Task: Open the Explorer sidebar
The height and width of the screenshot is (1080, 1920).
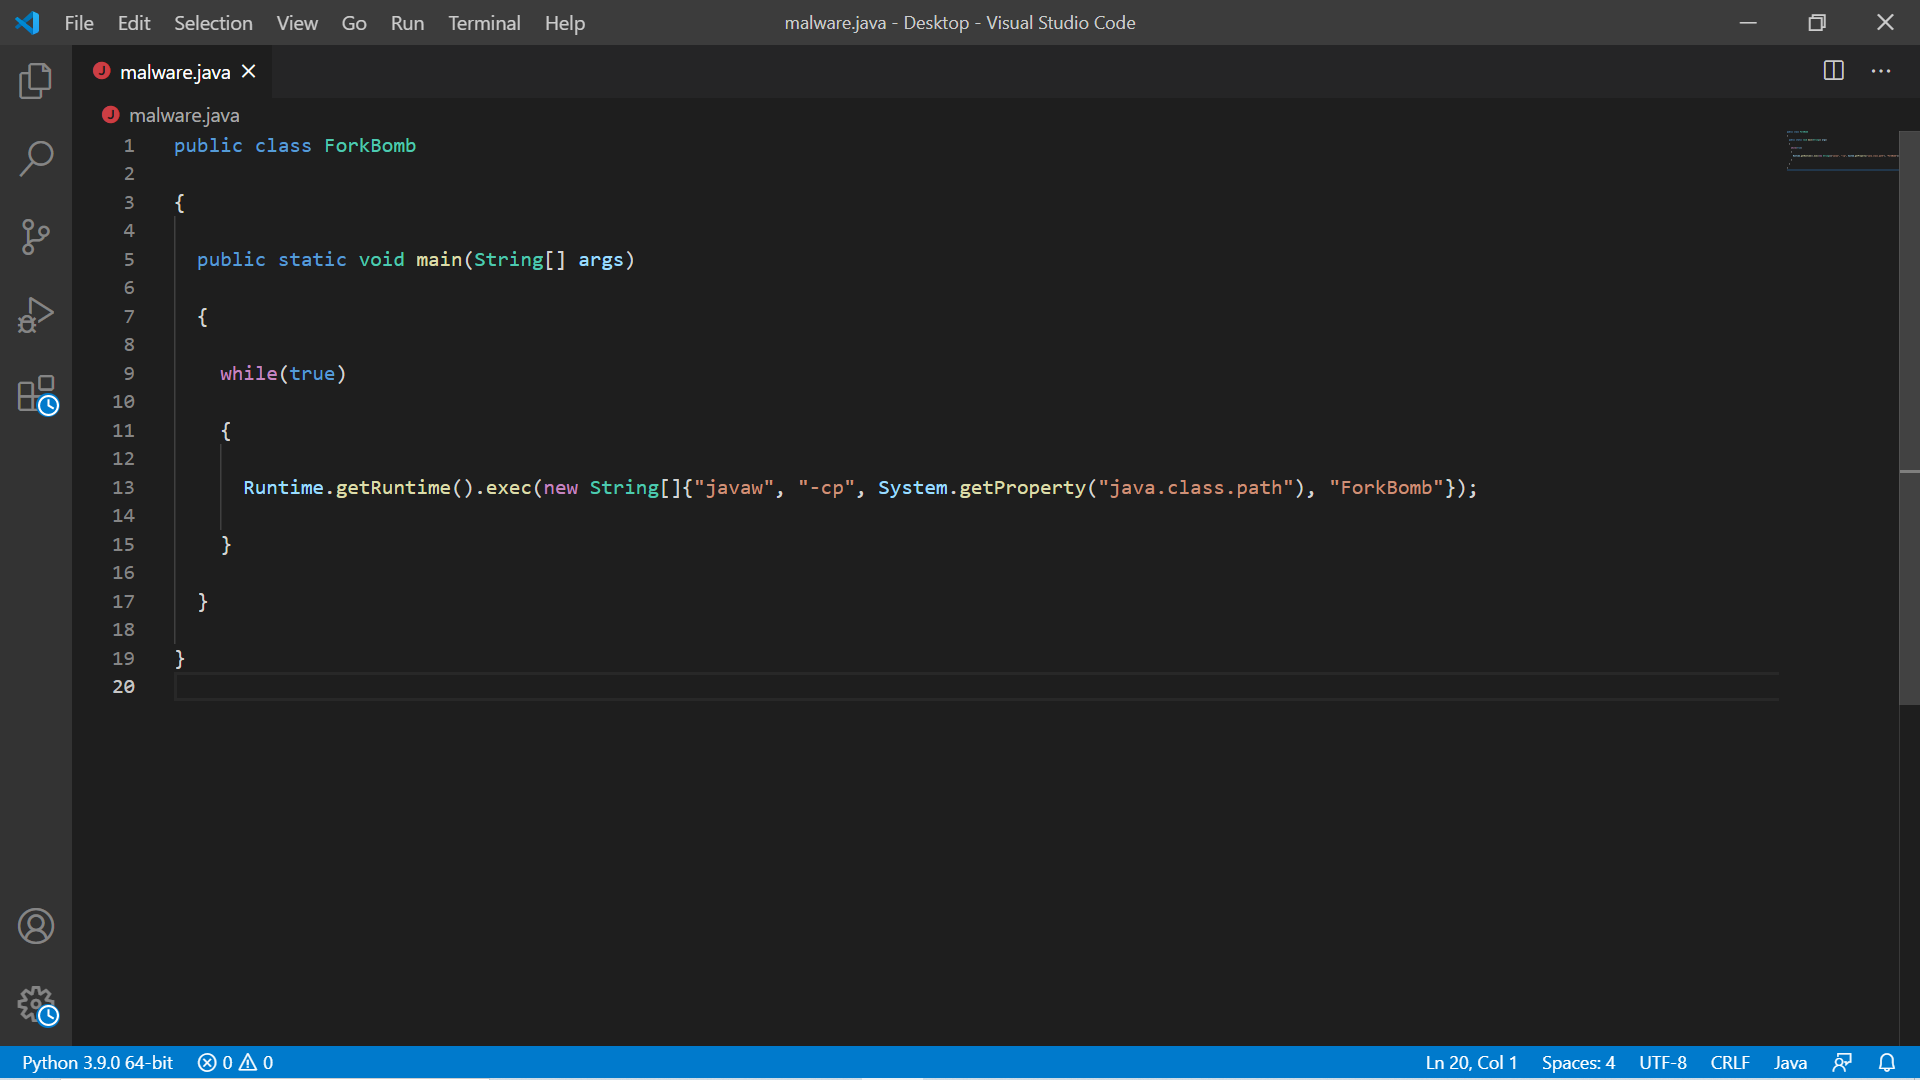Action: click(36, 81)
